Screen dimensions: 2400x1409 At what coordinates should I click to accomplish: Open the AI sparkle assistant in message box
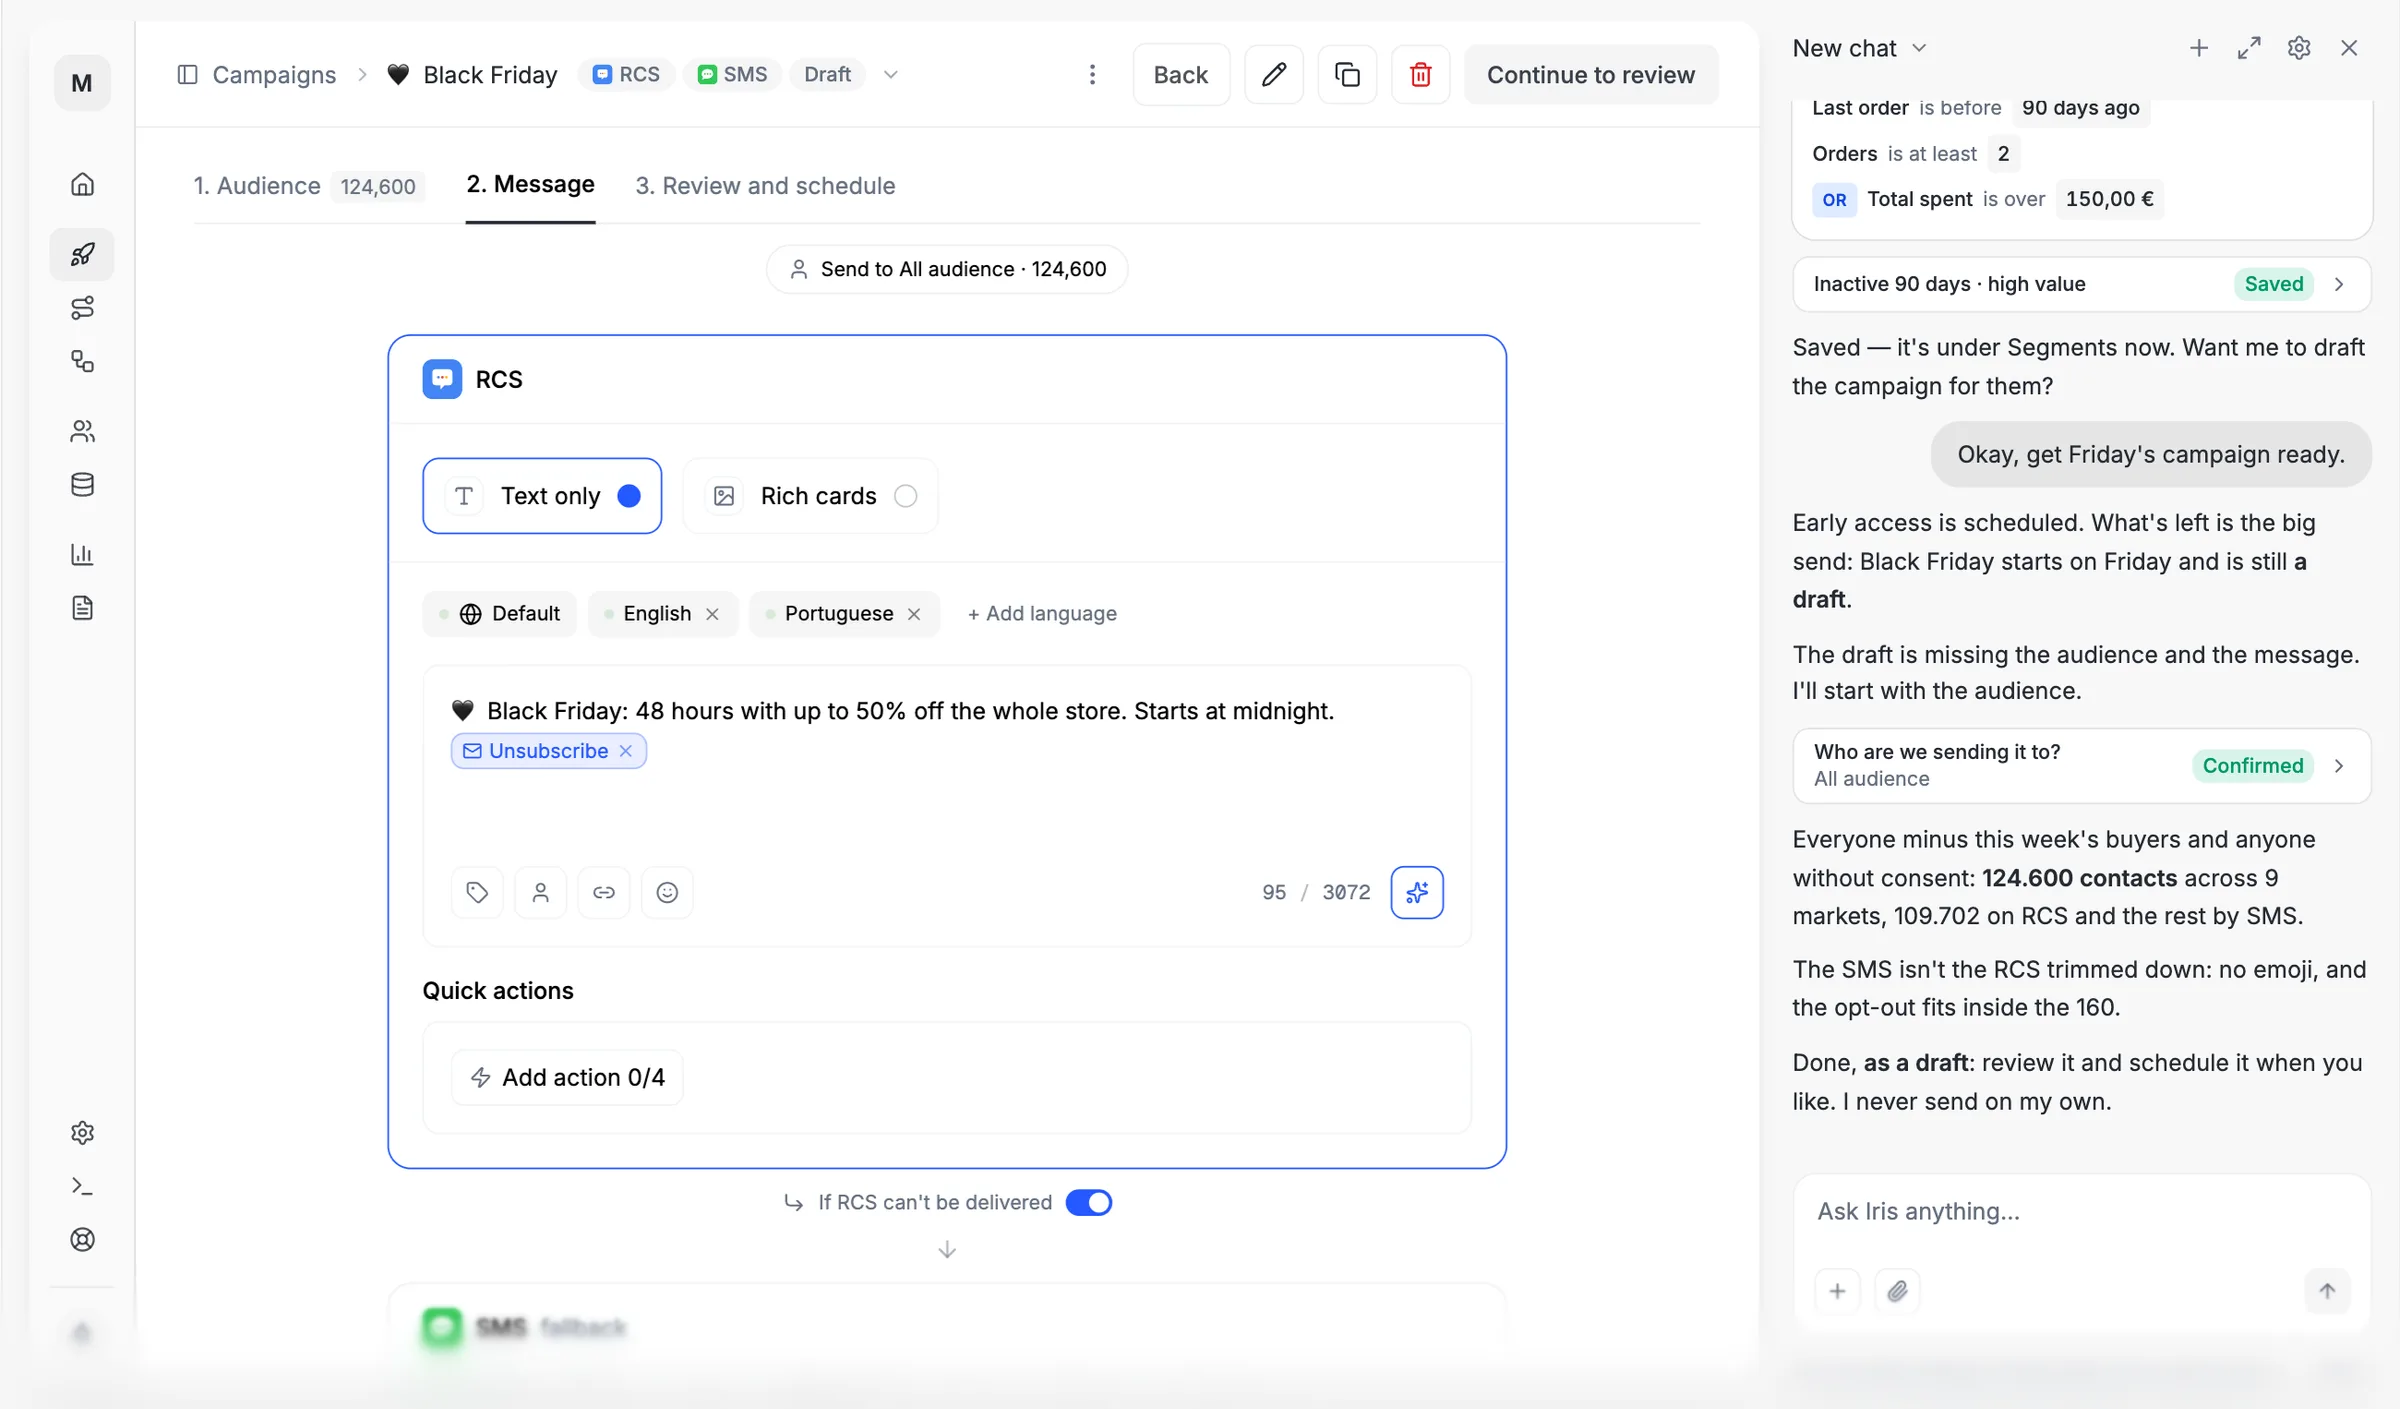1416,892
